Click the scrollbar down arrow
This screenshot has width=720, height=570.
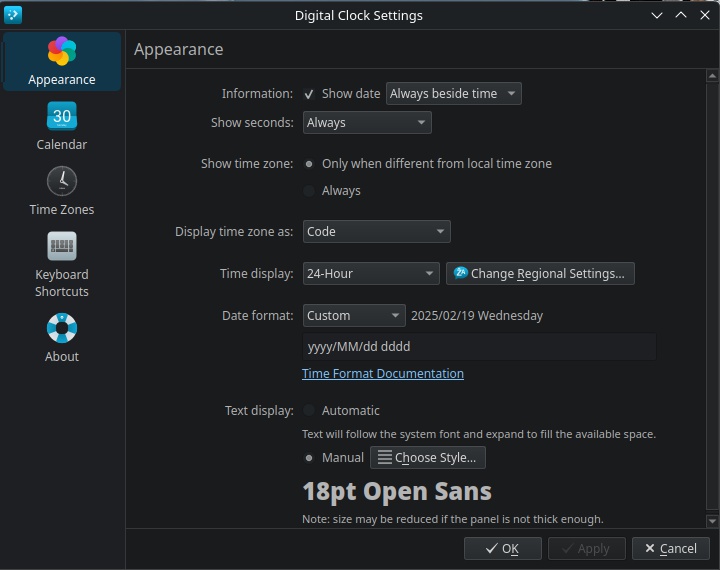pyautogui.click(x=712, y=521)
